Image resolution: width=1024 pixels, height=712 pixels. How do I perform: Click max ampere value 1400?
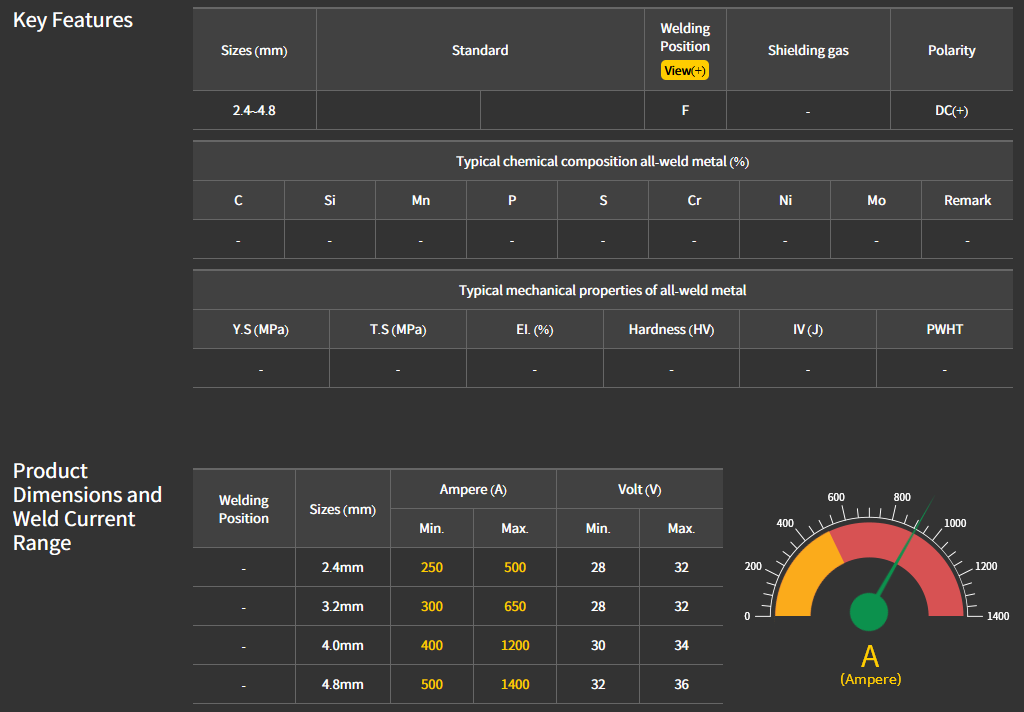click(x=515, y=685)
